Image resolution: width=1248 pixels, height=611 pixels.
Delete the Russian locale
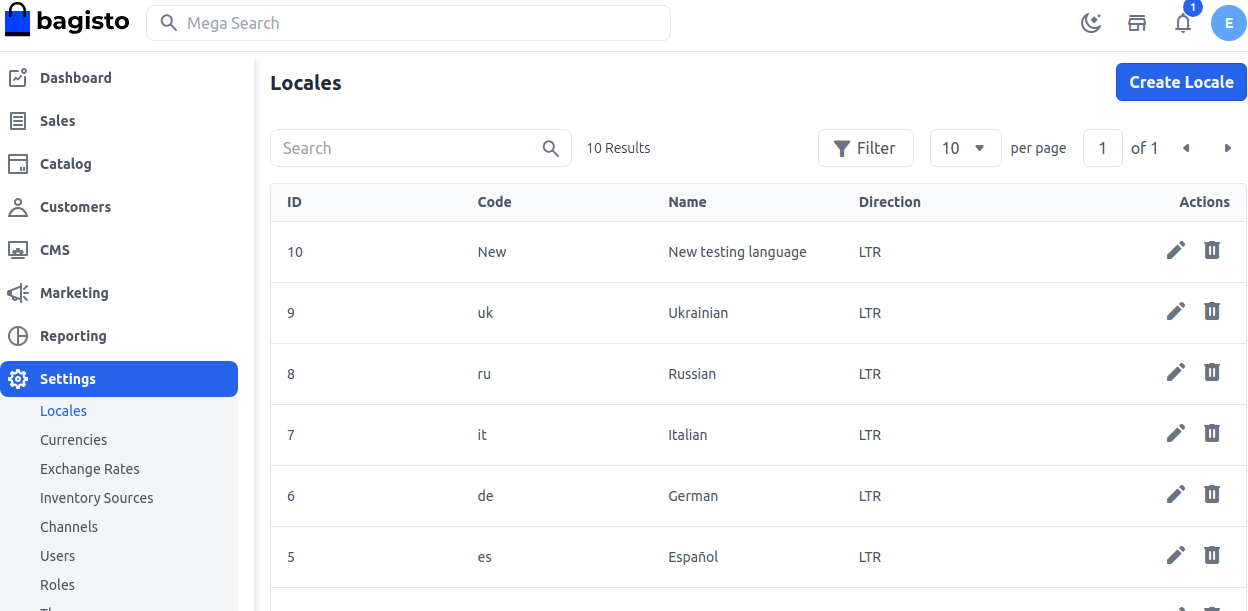1212,373
